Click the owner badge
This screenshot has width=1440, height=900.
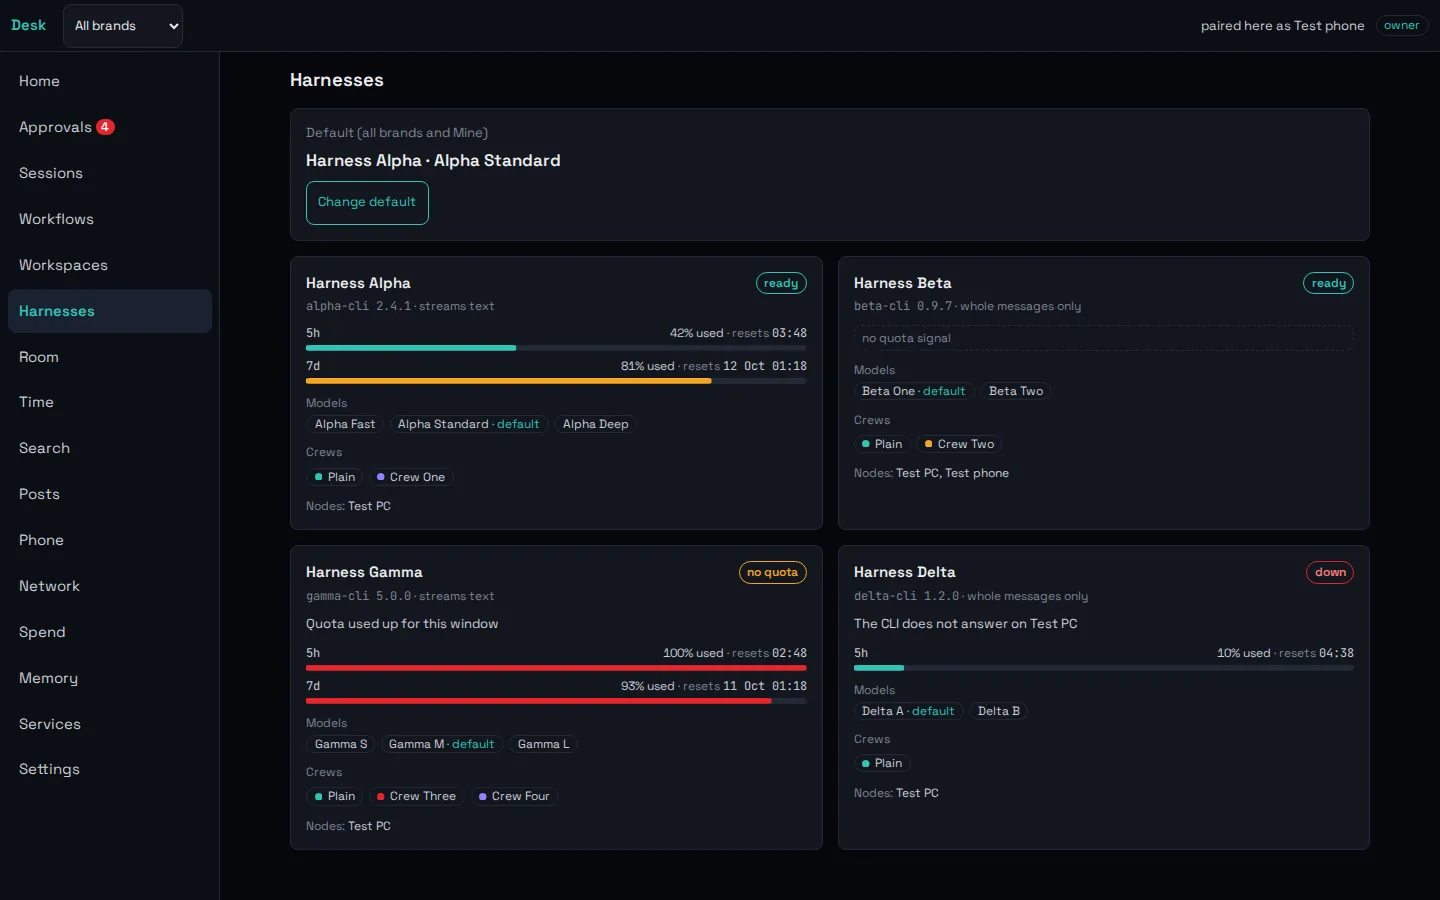[1401, 26]
